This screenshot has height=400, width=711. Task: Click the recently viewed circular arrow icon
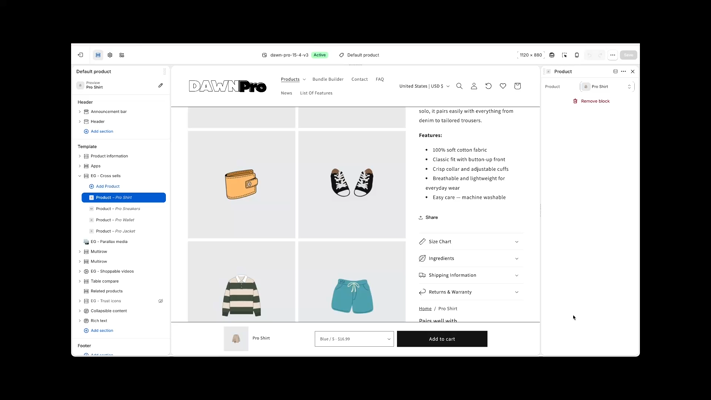point(488,86)
